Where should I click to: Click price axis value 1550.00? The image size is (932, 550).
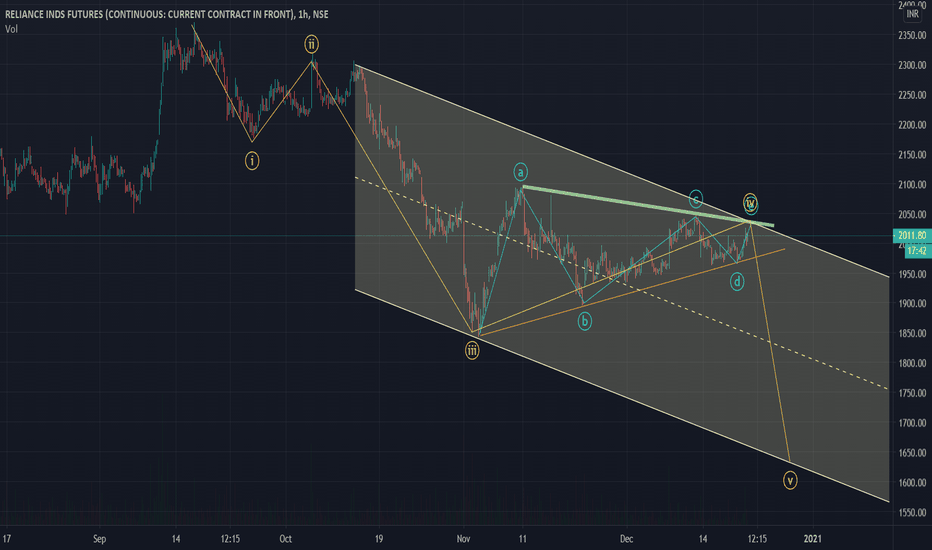912,513
